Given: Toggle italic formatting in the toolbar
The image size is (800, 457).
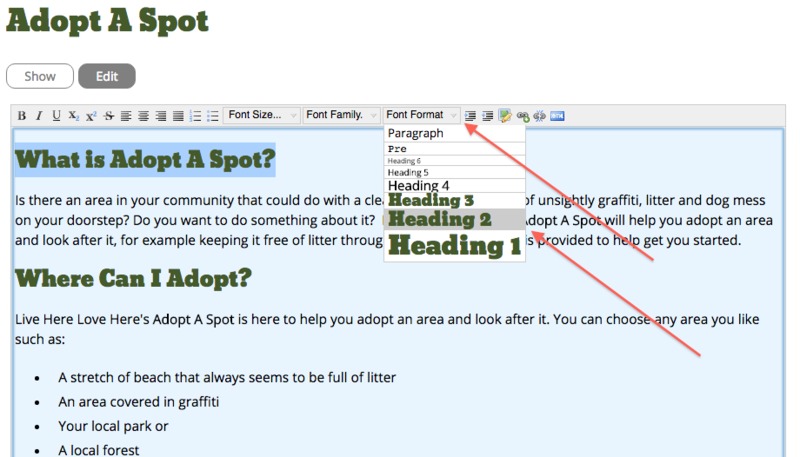Looking at the screenshot, I should (39, 116).
